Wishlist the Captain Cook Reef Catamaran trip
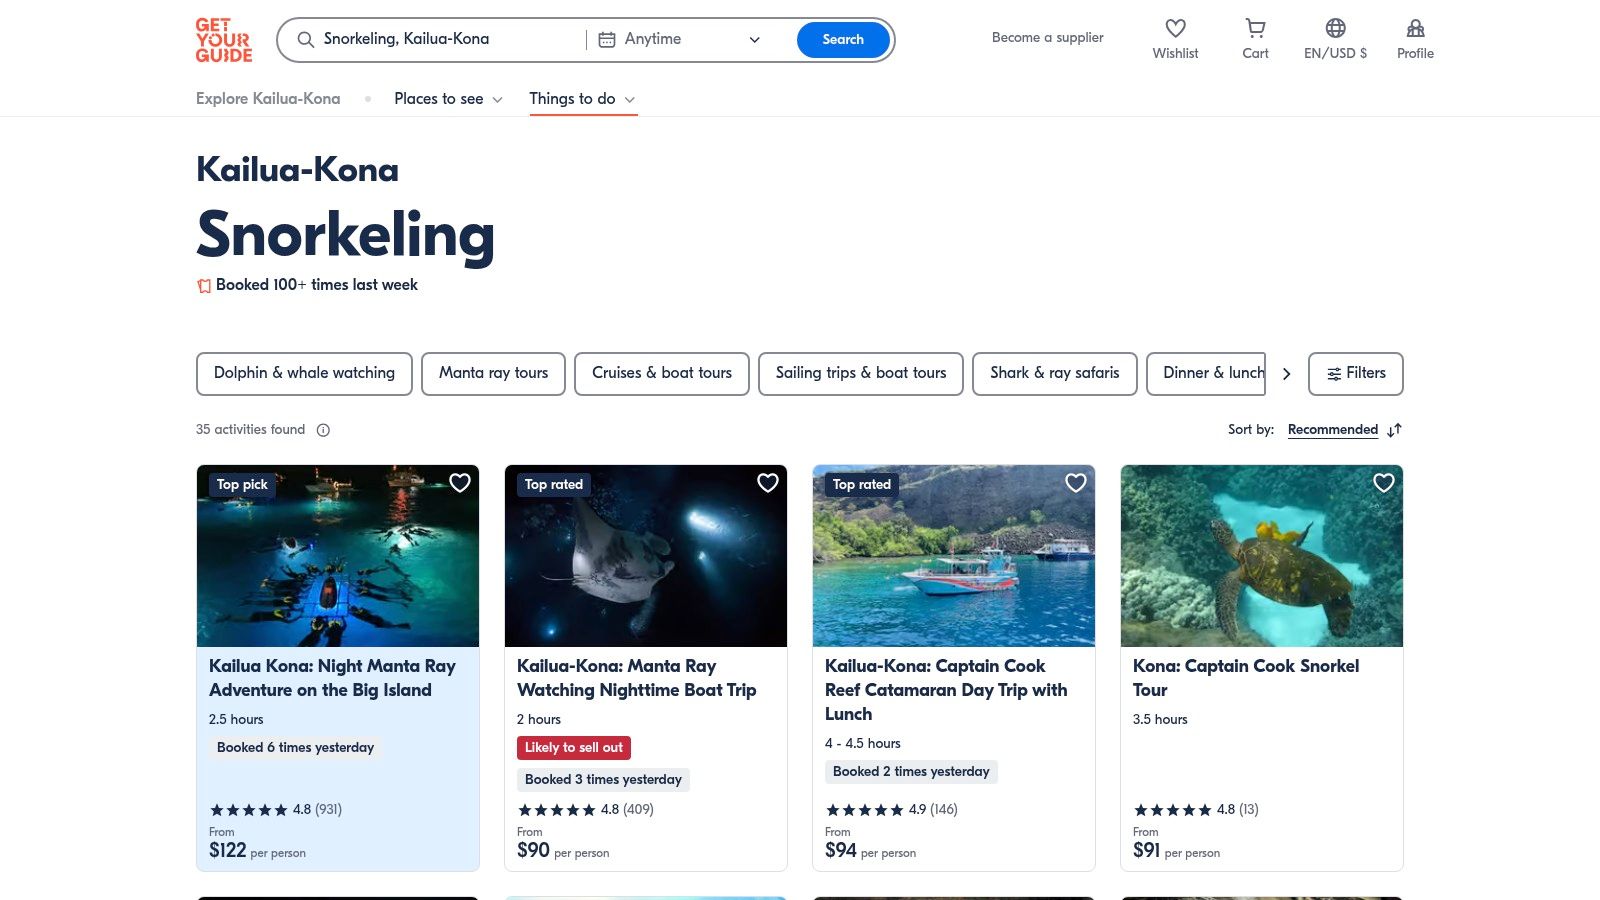1600x900 pixels. click(1076, 483)
